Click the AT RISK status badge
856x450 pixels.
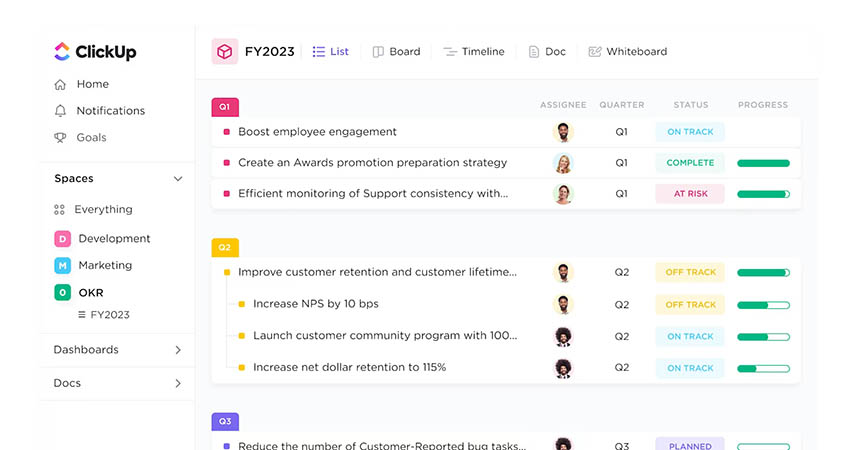(690, 194)
